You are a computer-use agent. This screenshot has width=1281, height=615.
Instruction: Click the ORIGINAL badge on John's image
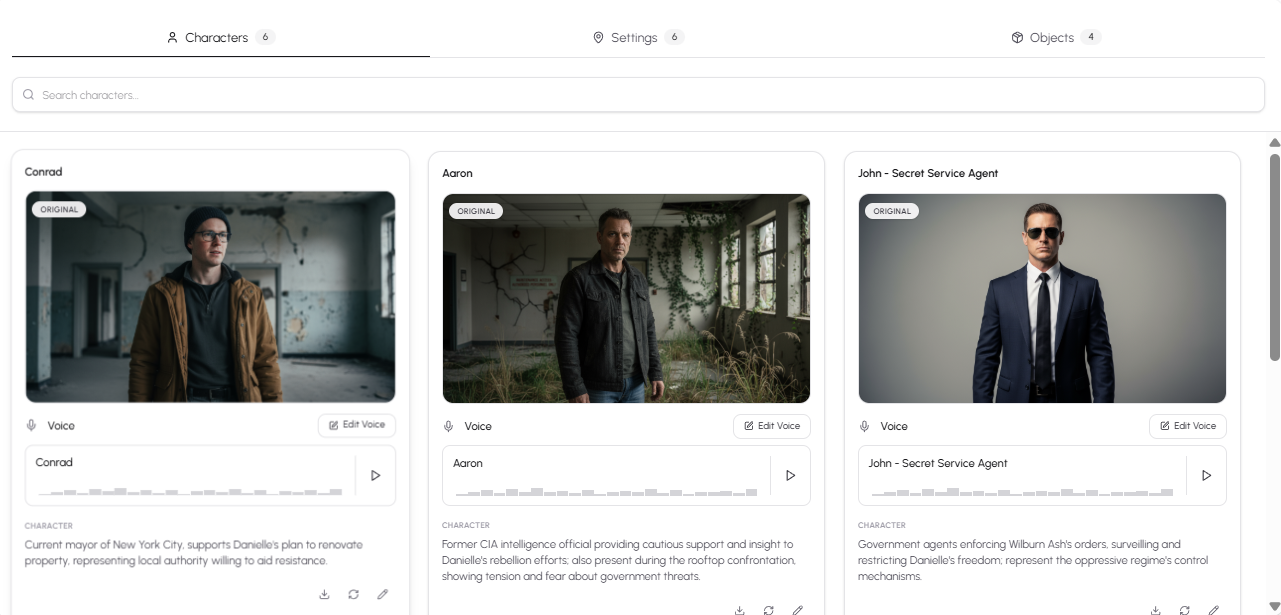click(892, 211)
